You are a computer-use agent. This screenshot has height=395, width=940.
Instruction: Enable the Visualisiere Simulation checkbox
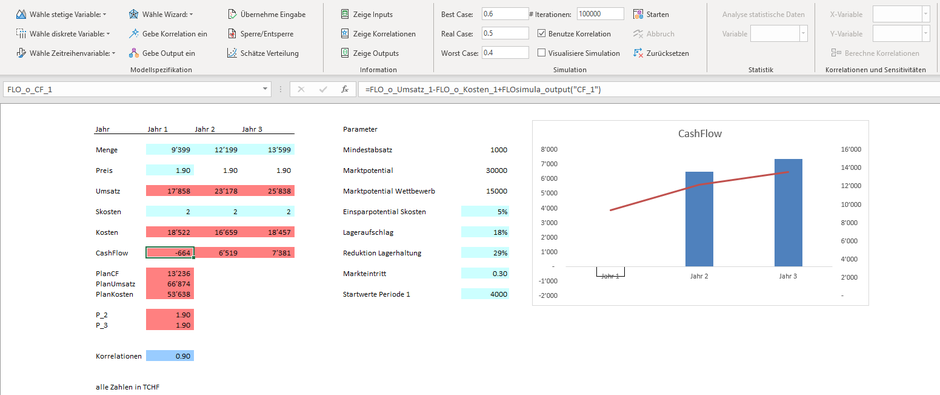click(x=542, y=53)
